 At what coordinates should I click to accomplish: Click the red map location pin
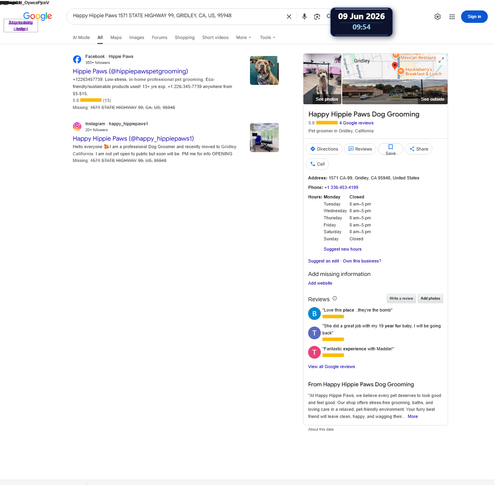tap(395, 65)
